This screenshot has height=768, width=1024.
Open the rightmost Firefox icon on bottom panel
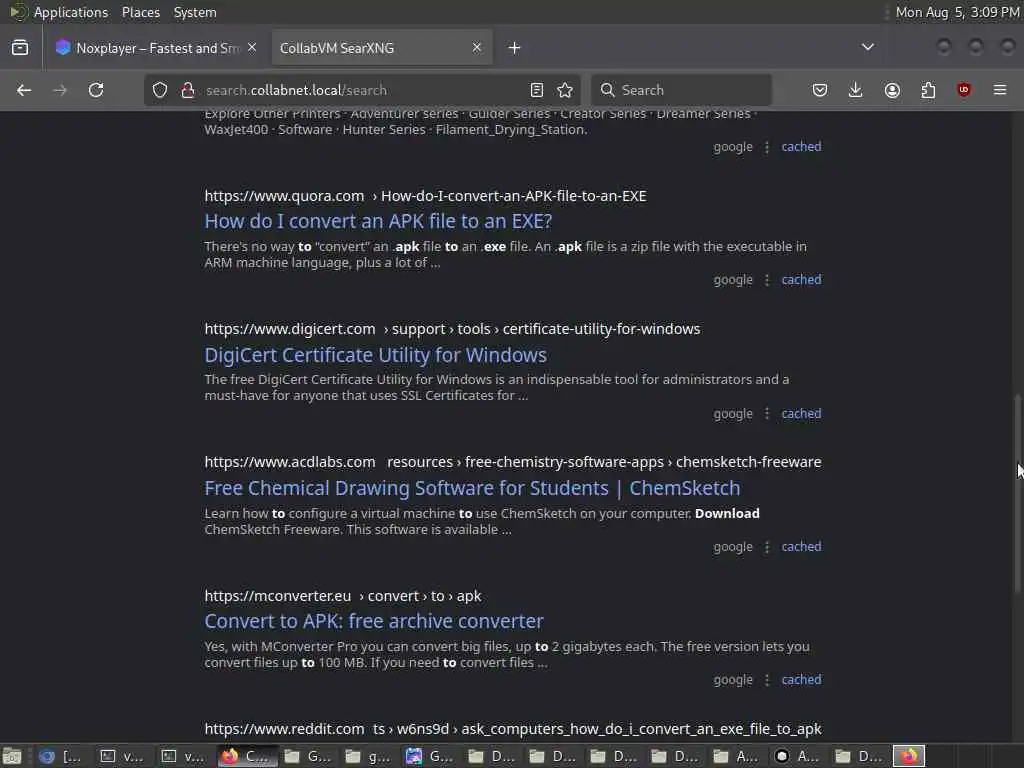(909, 756)
